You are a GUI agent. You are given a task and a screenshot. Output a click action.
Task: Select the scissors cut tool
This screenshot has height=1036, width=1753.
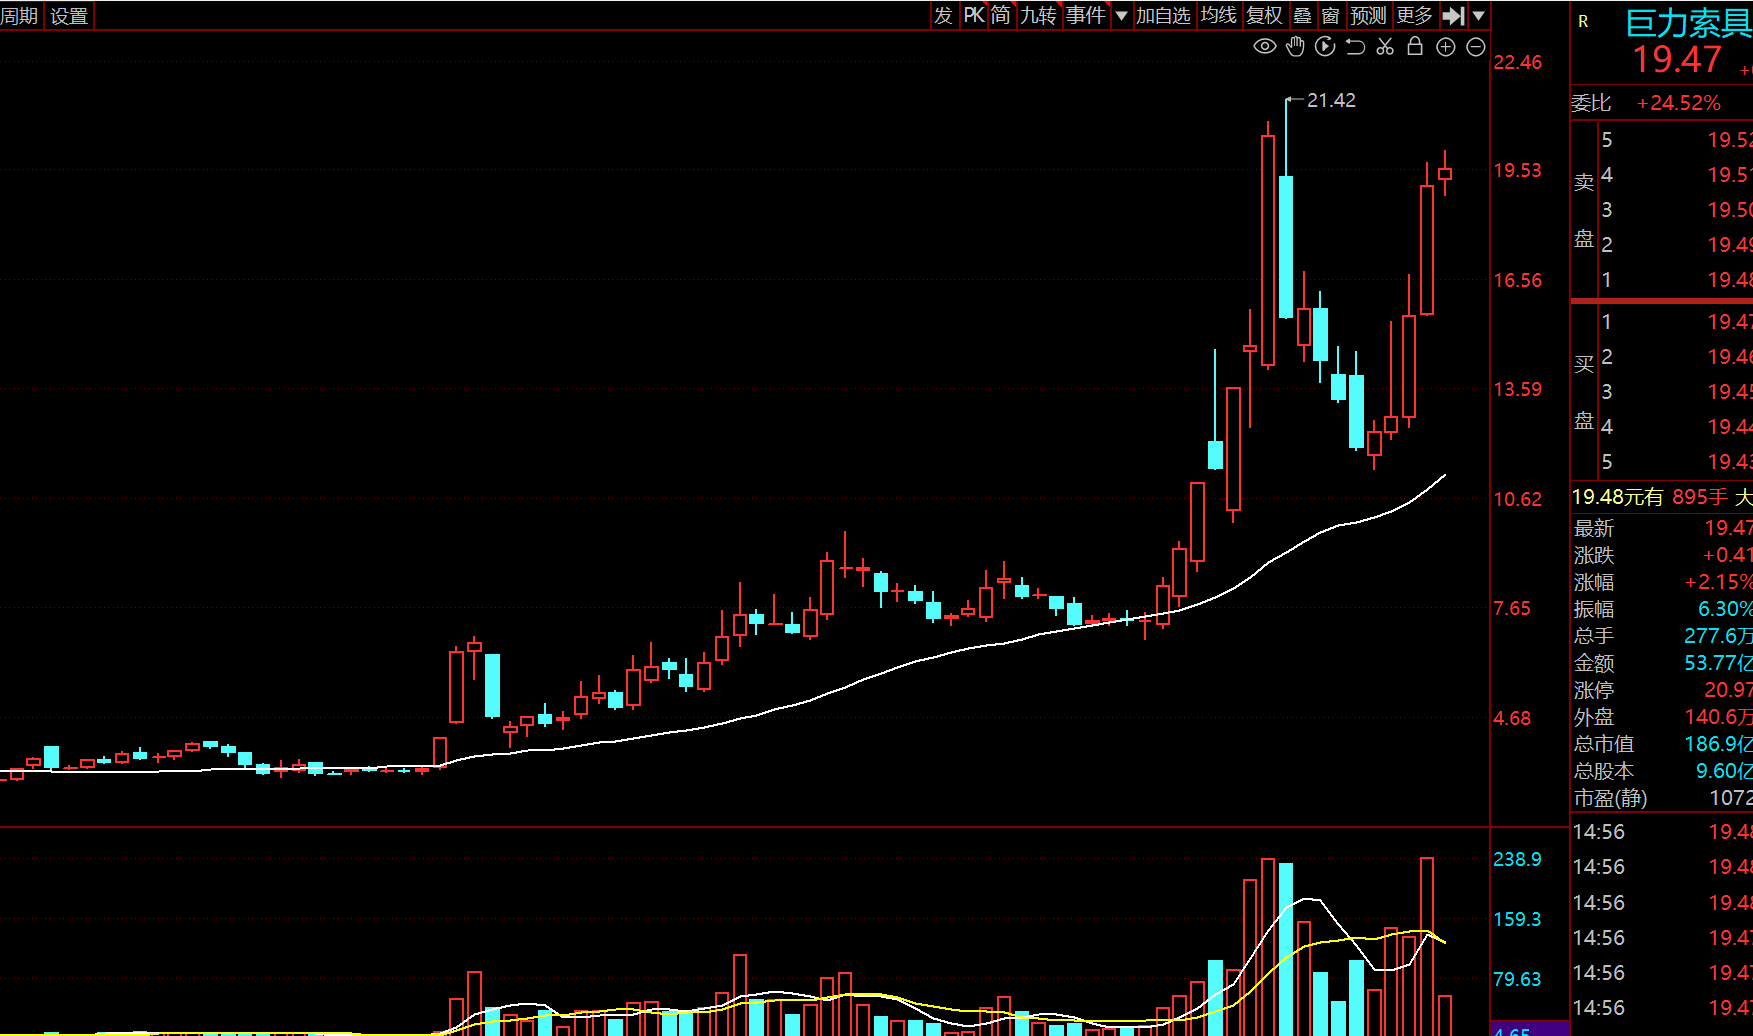[1385, 46]
